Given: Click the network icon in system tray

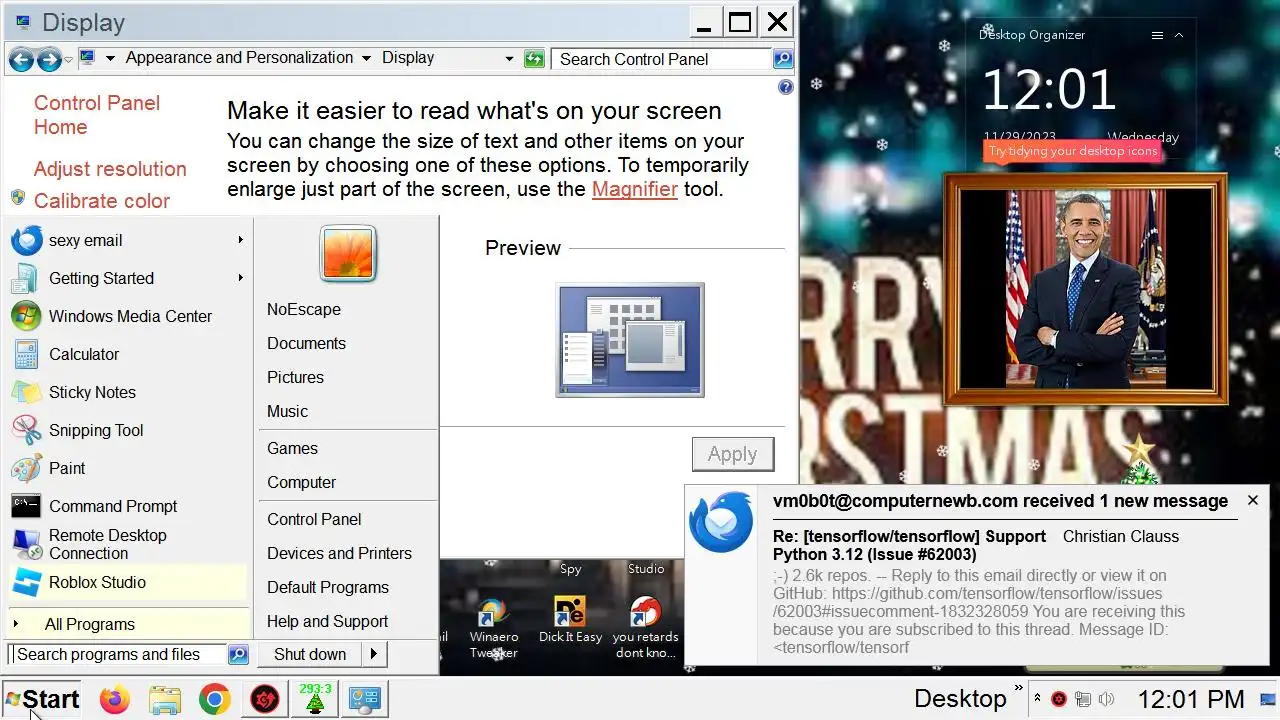Looking at the screenshot, I should pyautogui.click(x=1083, y=699).
